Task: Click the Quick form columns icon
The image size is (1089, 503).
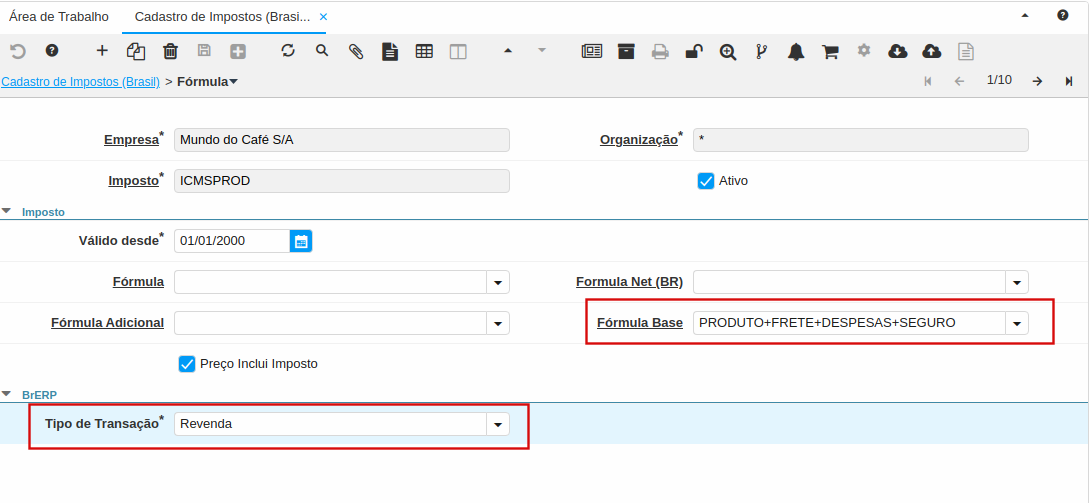Action: pyautogui.click(x=458, y=51)
